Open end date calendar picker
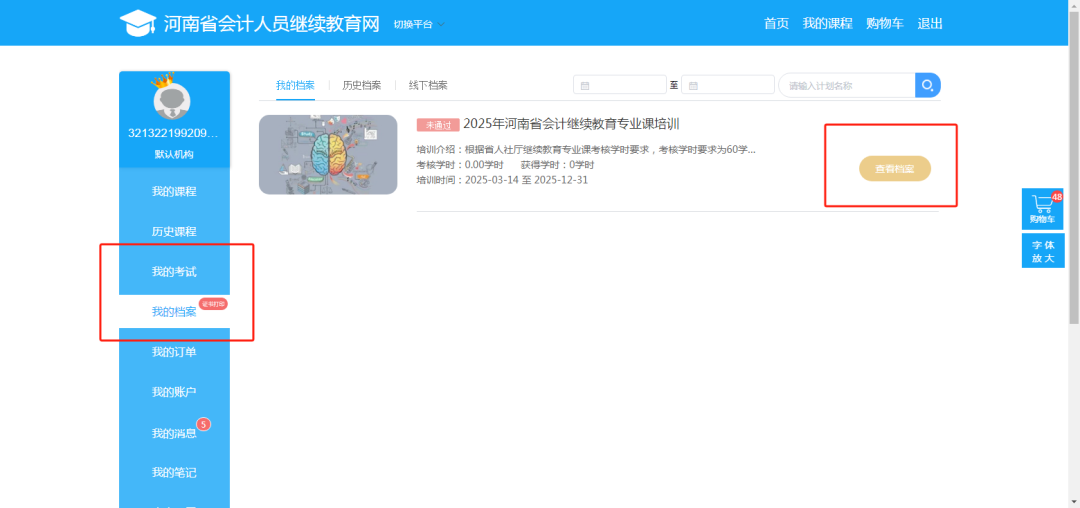 (x=728, y=86)
